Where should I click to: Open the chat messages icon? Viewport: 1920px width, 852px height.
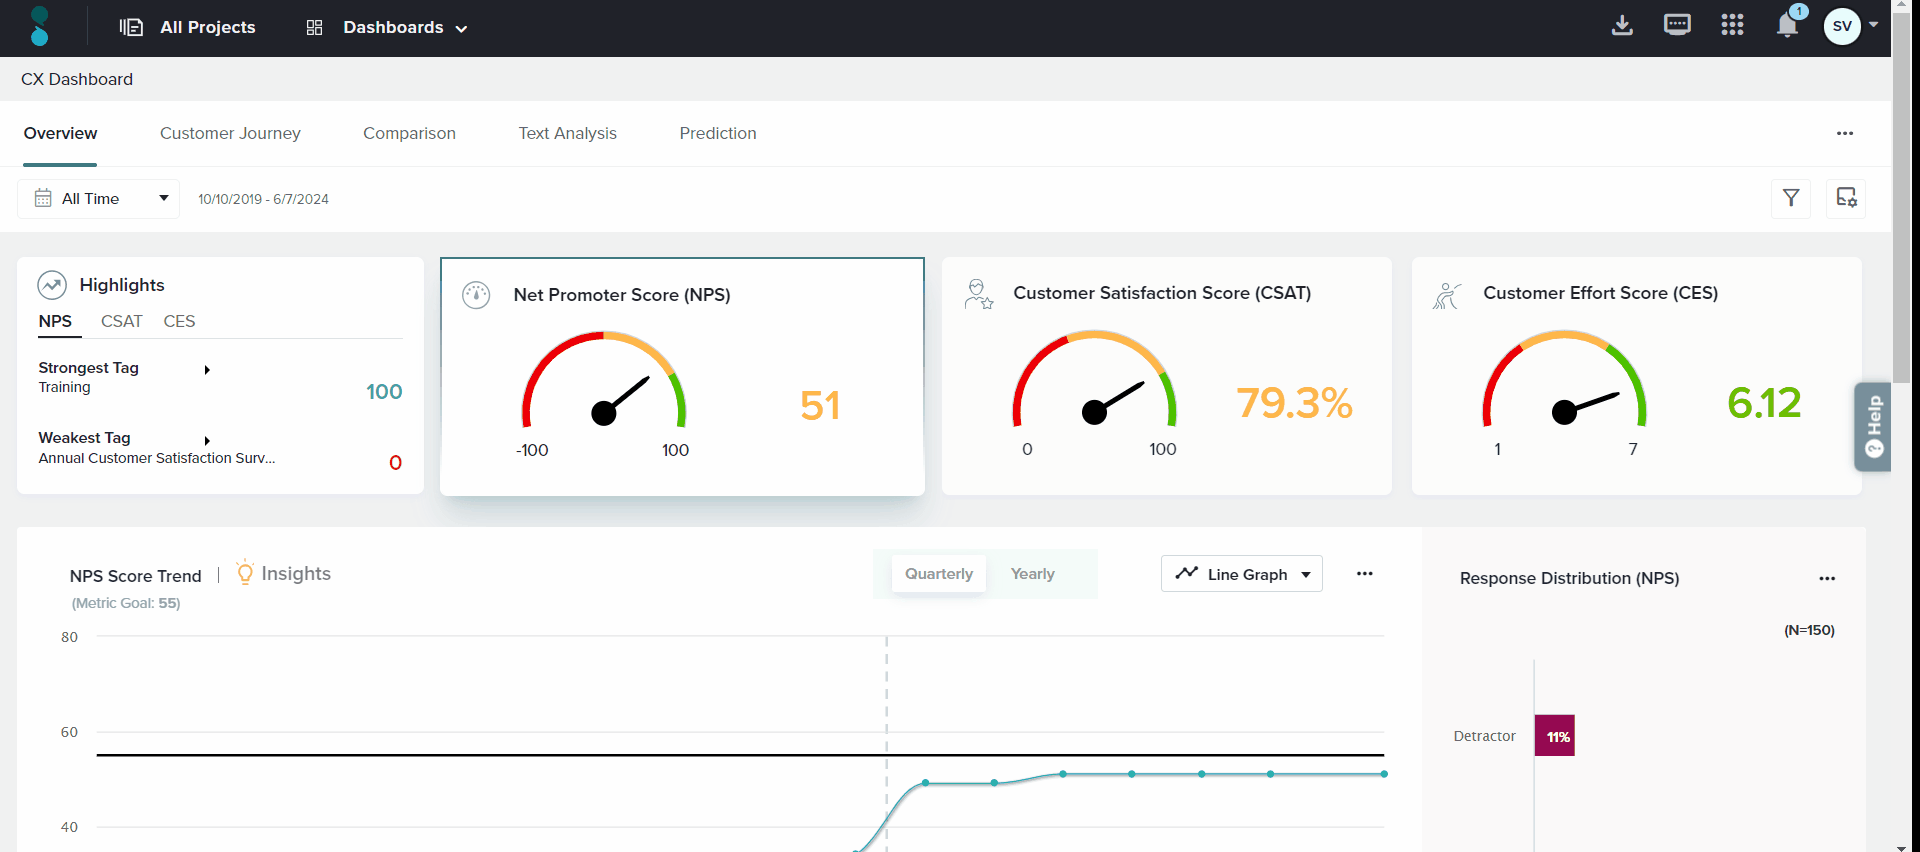tap(1677, 26)
